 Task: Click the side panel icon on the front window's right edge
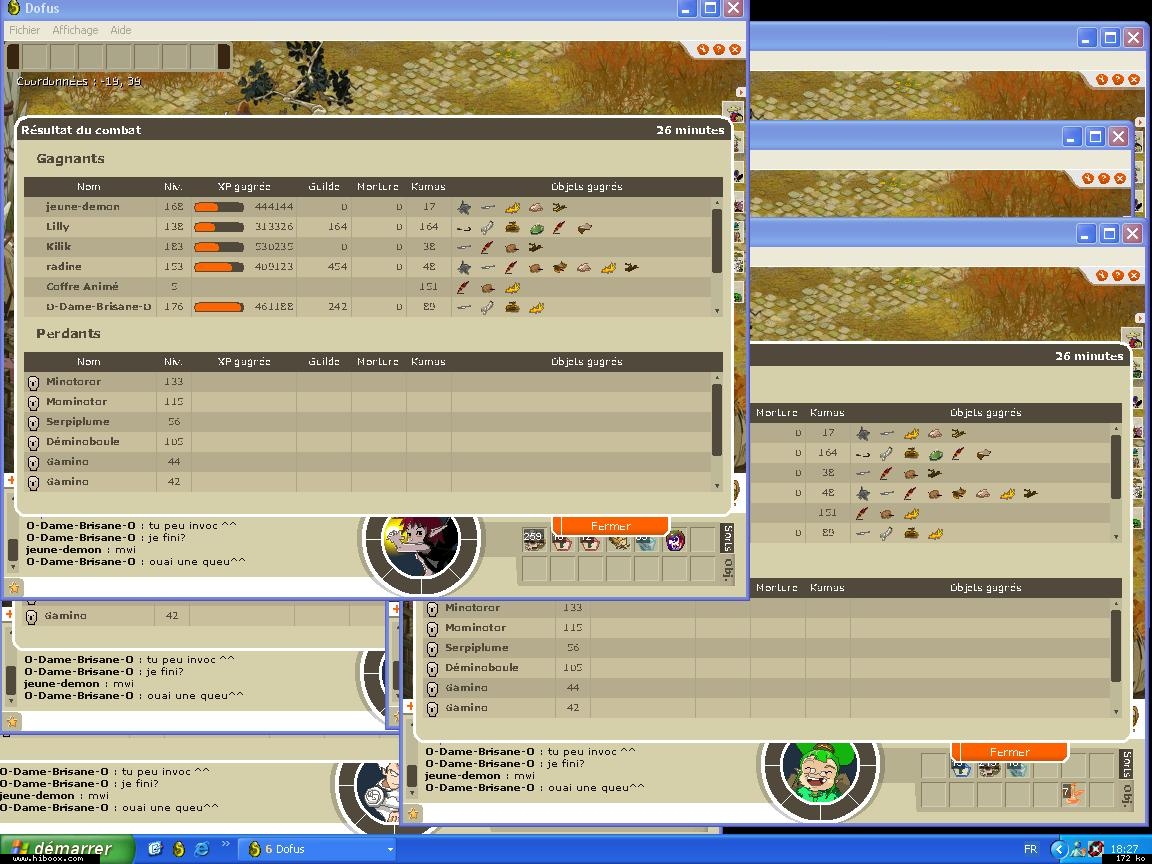point(734,112)
